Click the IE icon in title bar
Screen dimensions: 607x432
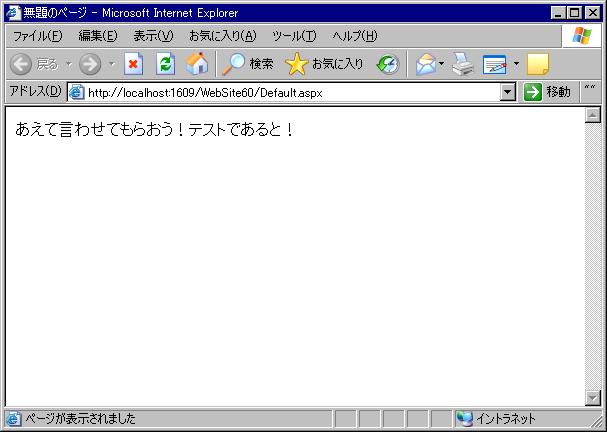click(14, 13)
